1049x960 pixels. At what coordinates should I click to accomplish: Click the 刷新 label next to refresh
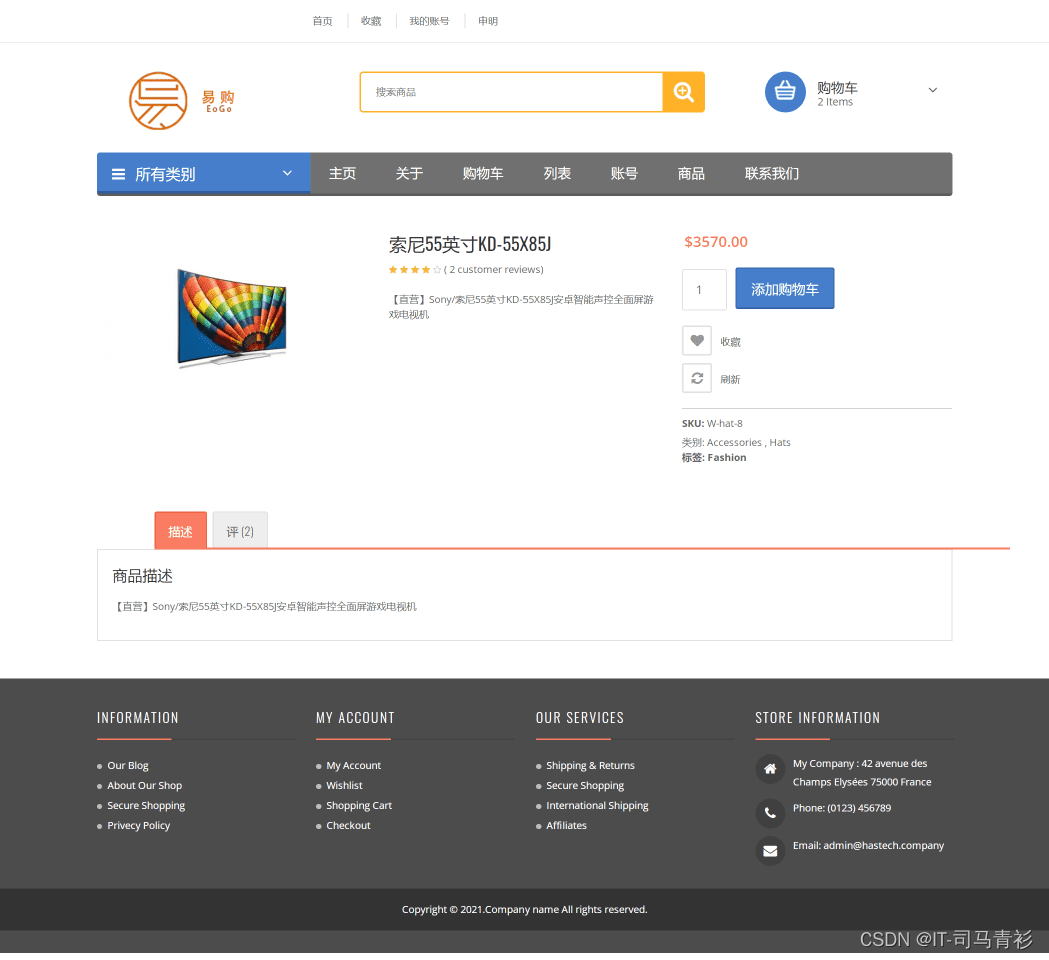(x=731, y=379)
